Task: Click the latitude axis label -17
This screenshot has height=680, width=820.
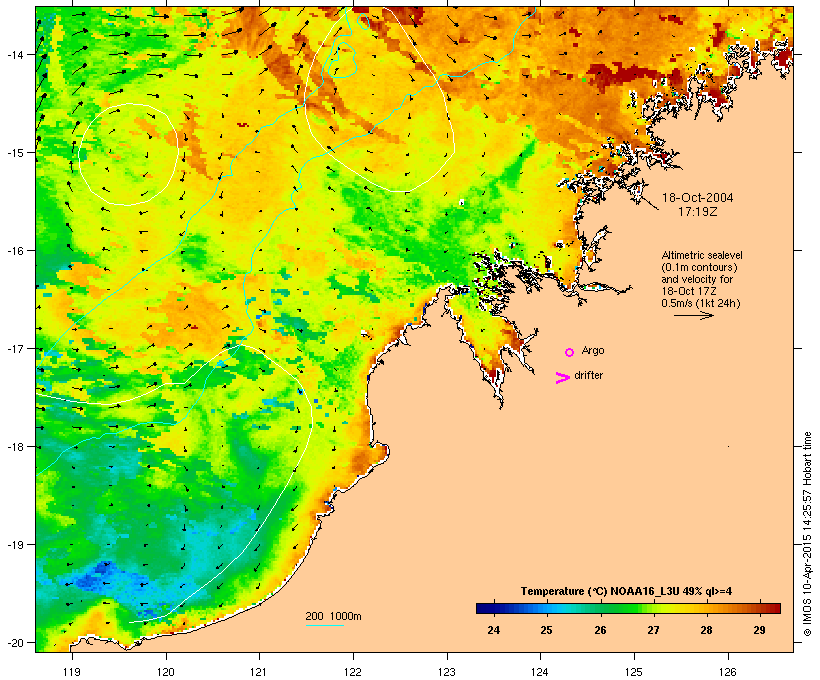Action: [x=14, y=349]
